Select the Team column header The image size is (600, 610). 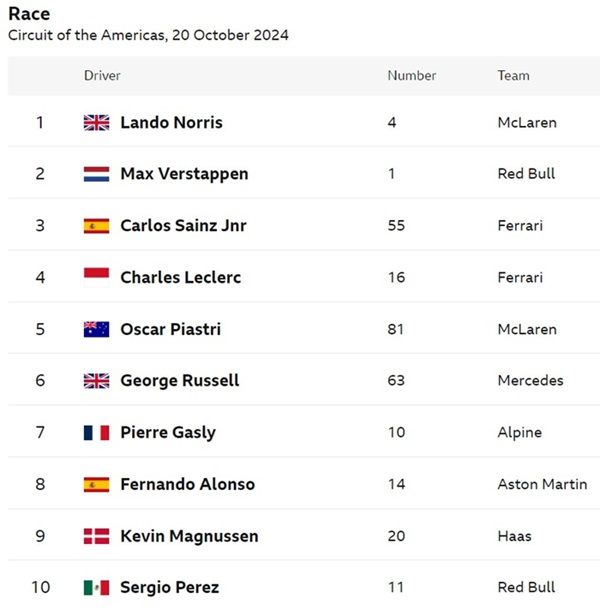pos(514,75)
